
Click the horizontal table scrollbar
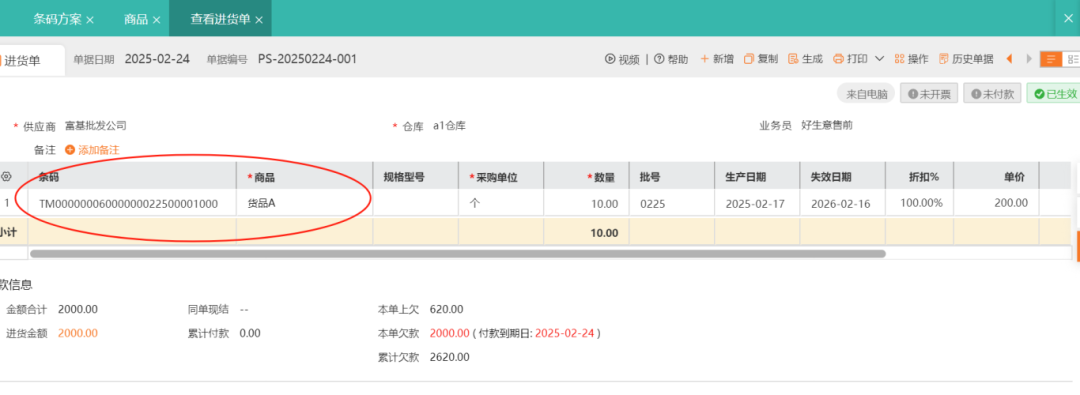pos(457,254)
